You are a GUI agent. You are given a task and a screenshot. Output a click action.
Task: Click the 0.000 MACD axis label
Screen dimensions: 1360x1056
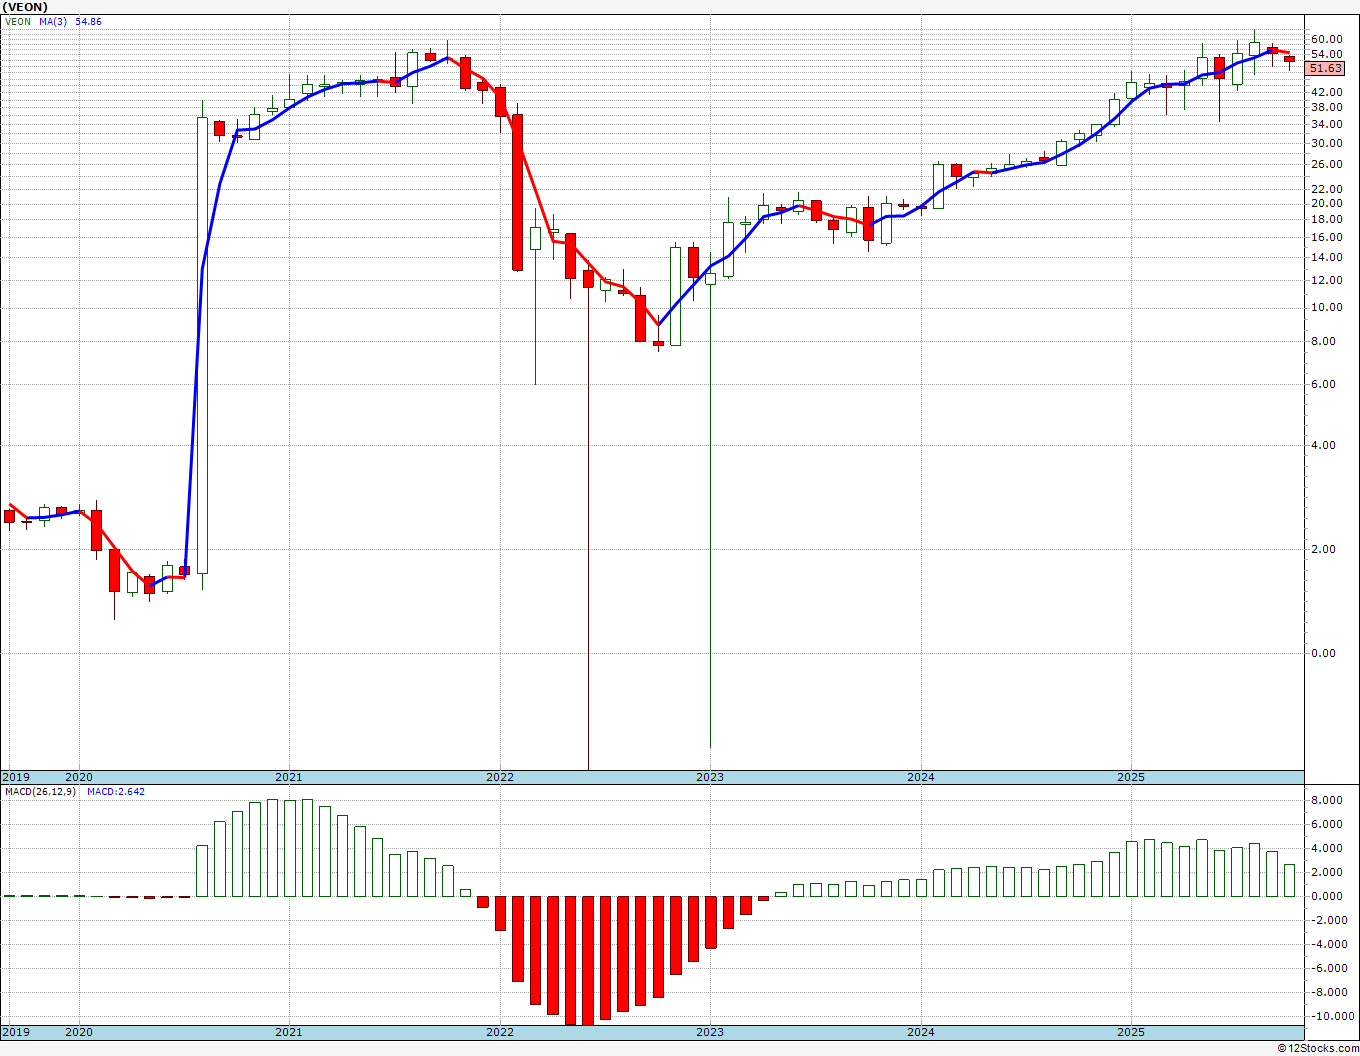click(x=1326, y=896)
